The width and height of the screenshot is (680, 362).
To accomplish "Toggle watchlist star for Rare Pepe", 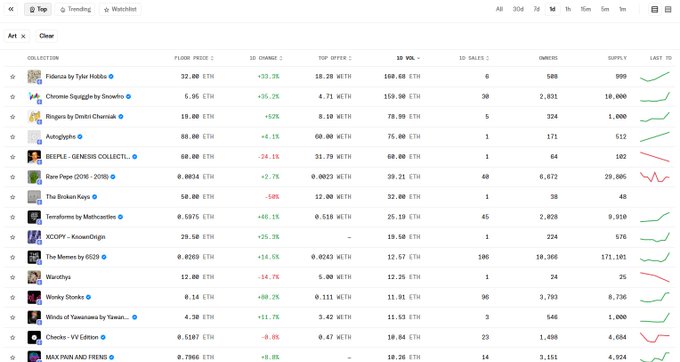I will (x=13, y=177).
